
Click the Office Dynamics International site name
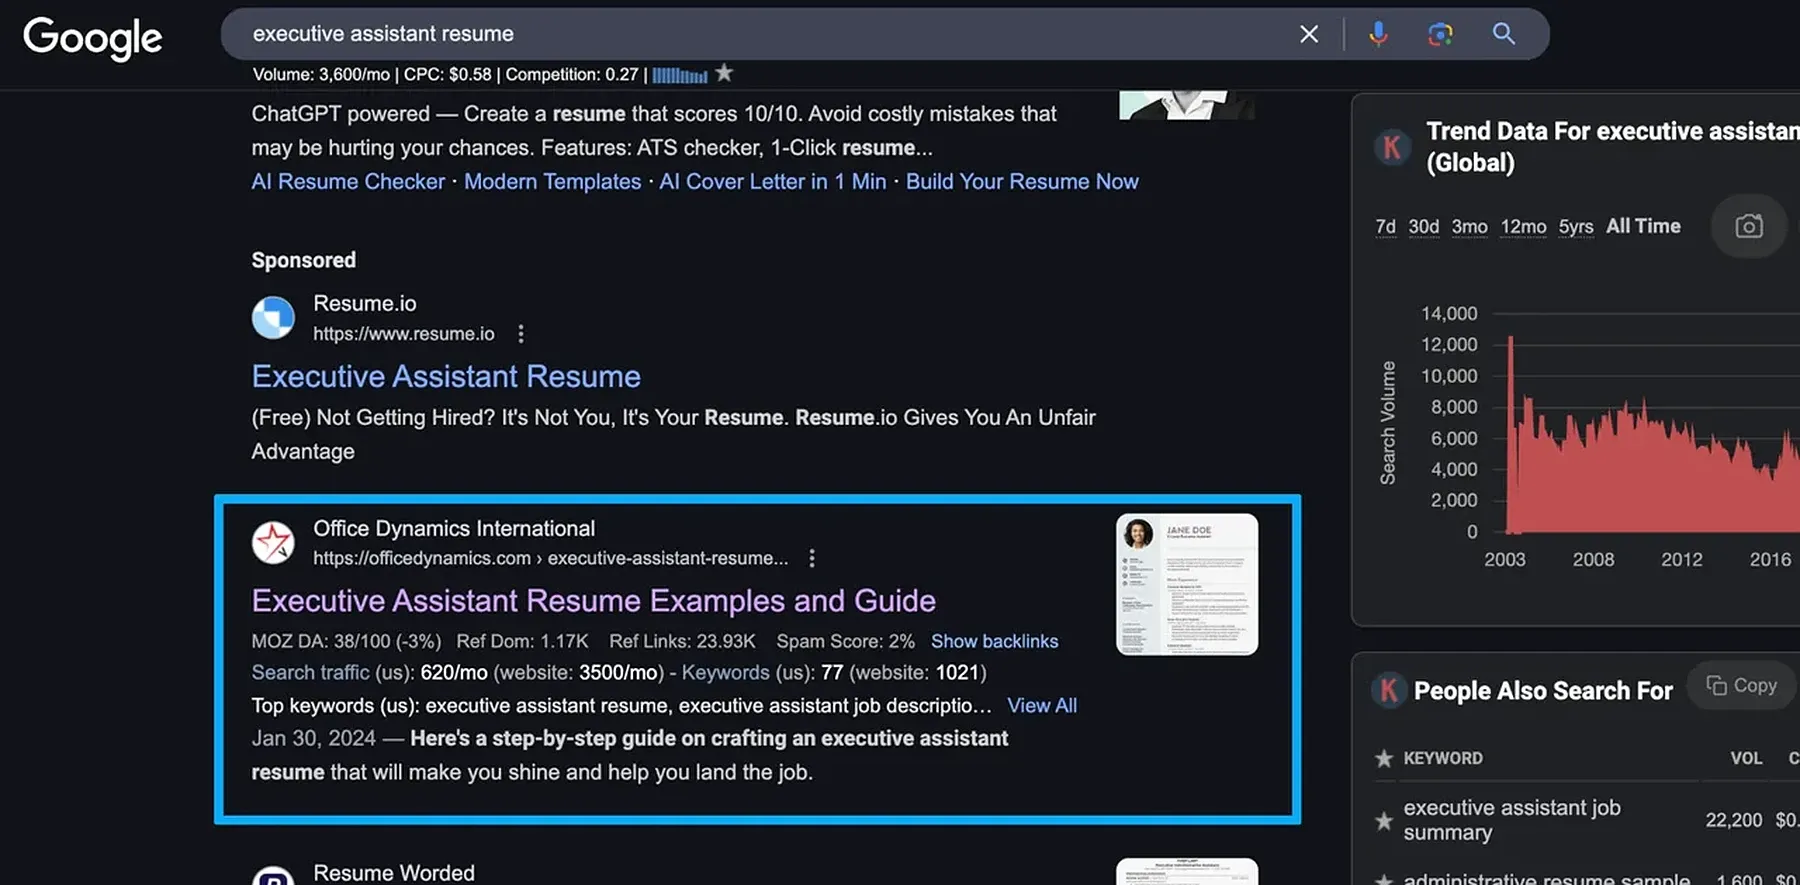point(454,529)
